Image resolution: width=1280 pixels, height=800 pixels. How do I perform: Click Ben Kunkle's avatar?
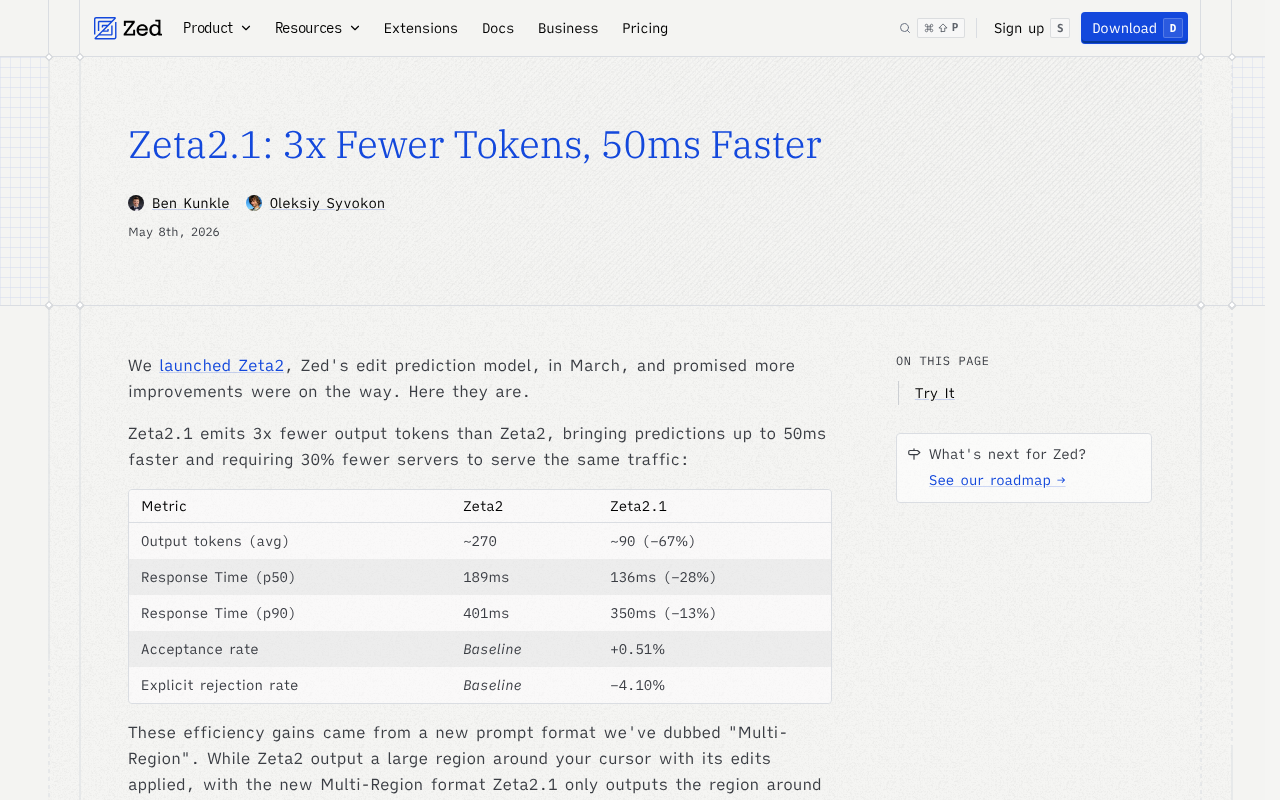[x=136, y=203]
